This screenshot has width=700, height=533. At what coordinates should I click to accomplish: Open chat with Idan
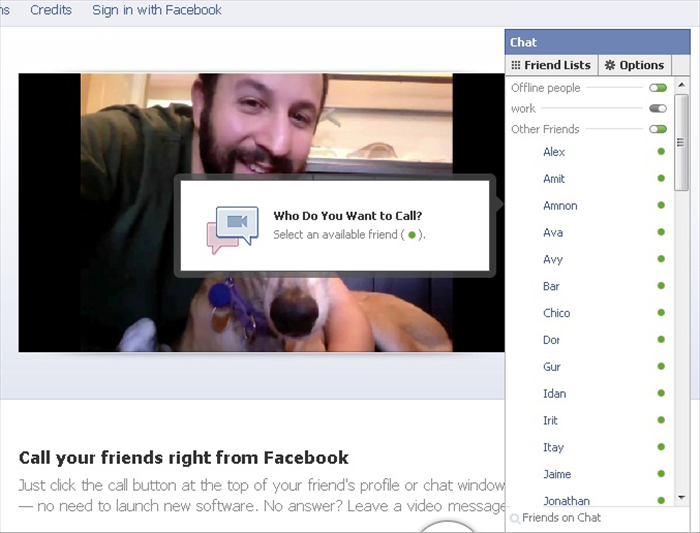point(554,393)
